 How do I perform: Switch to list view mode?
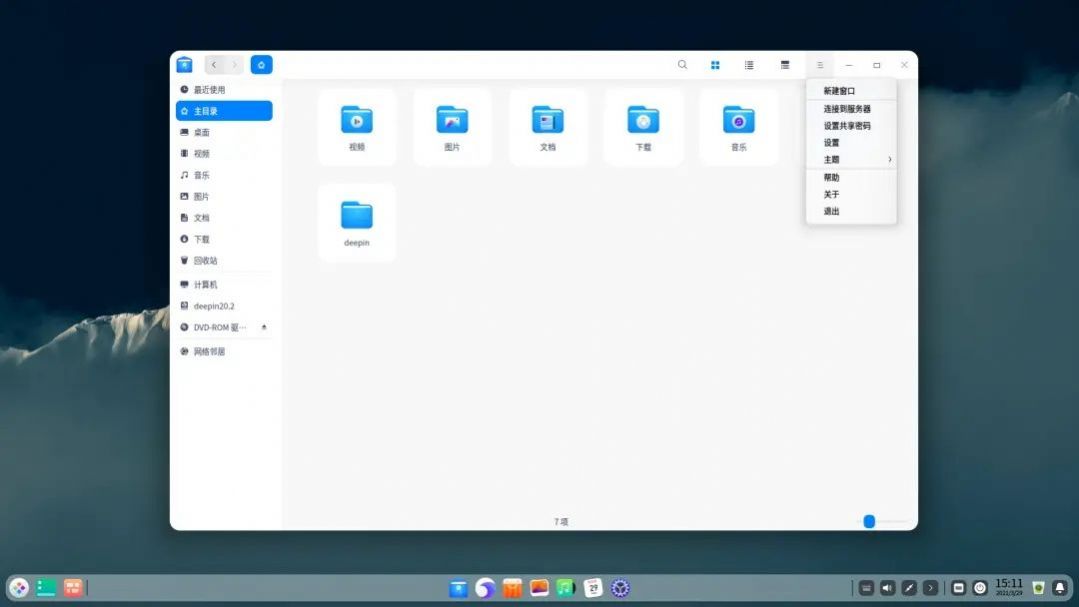tap(749, 64)
